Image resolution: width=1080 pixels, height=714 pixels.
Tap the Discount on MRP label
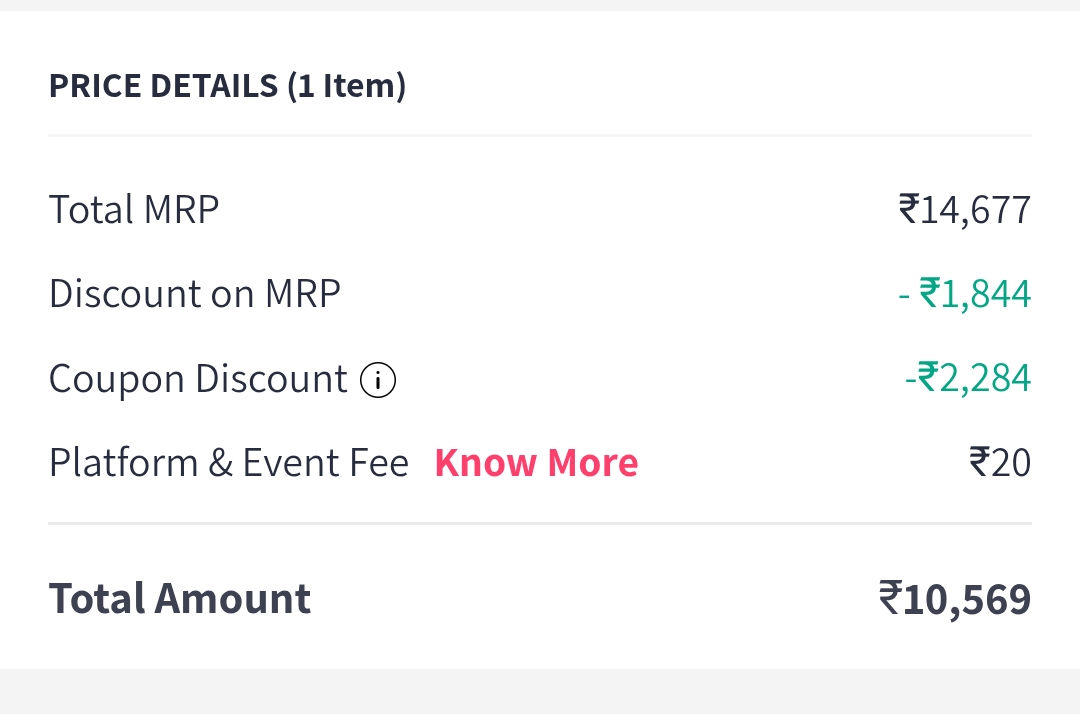195,294
